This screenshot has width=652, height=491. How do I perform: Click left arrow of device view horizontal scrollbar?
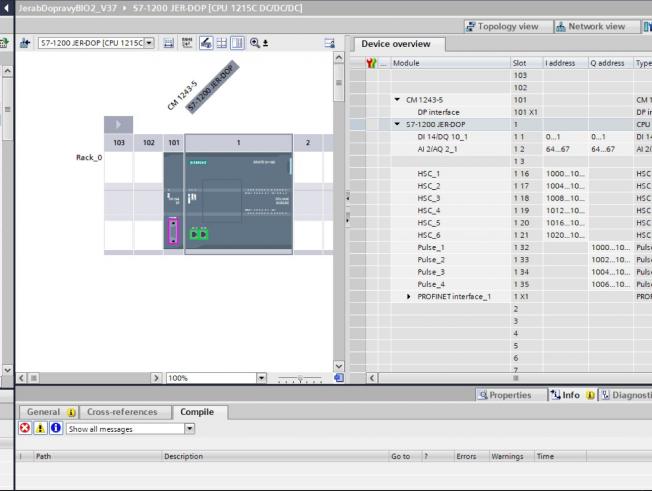[x=21, y=378]
